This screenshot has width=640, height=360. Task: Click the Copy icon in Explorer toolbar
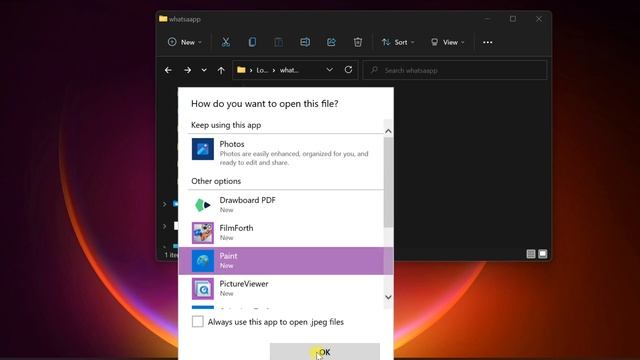(x=252, y=42)
